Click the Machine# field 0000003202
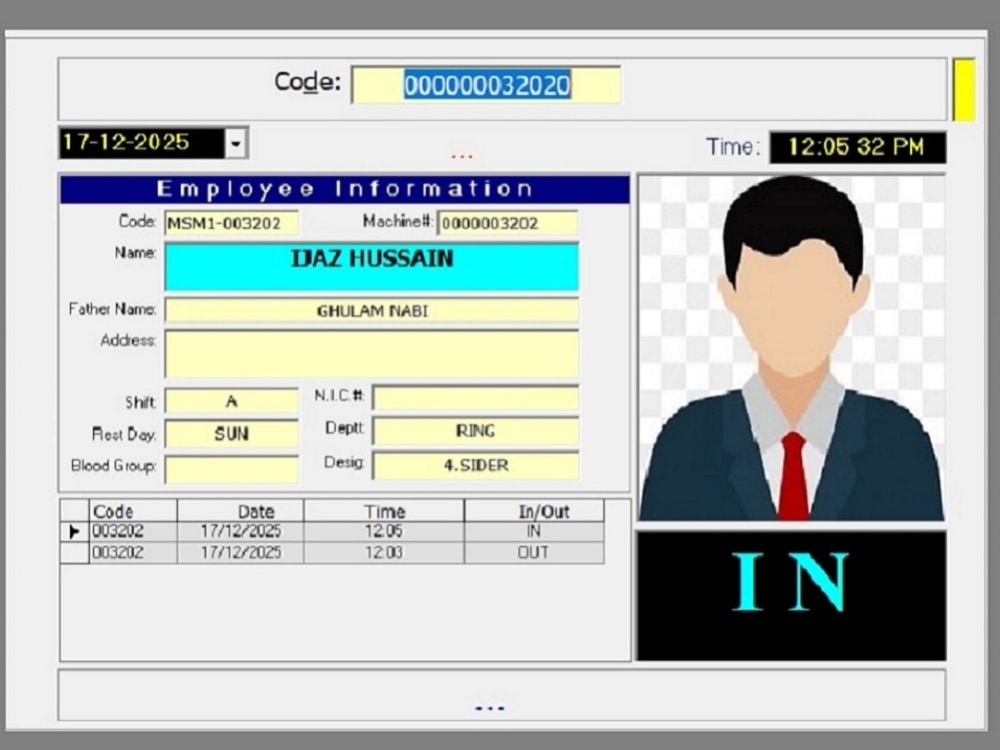1000x750 pixels. coord(508,223)
